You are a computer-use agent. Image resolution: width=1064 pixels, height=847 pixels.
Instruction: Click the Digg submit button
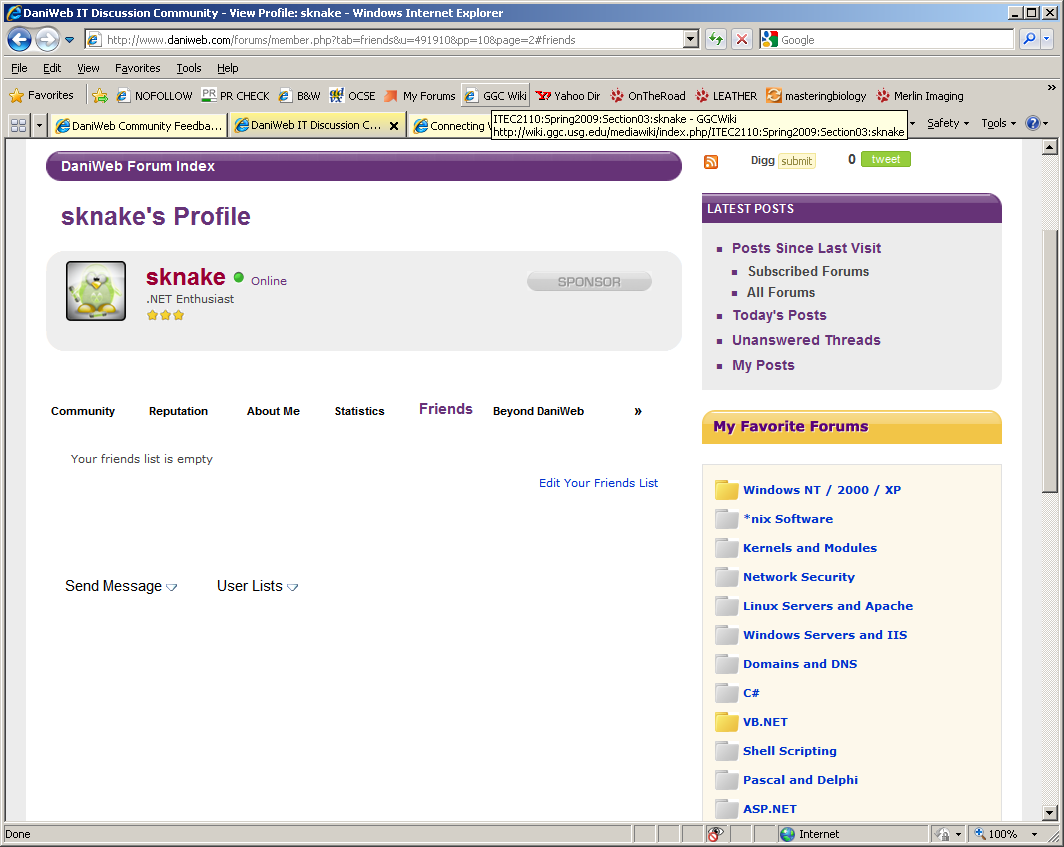[x=796, y=161]
